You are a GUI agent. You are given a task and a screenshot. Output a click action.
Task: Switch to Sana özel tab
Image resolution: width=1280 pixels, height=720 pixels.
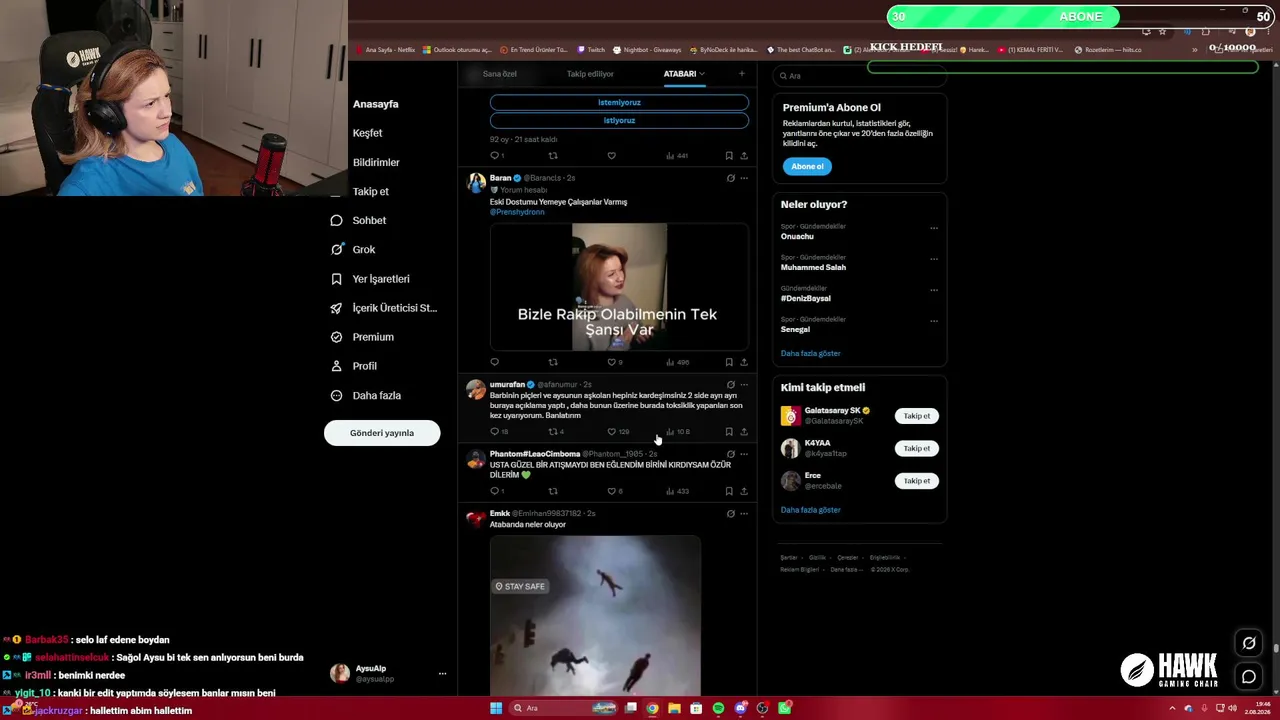(x=500, y=74)
